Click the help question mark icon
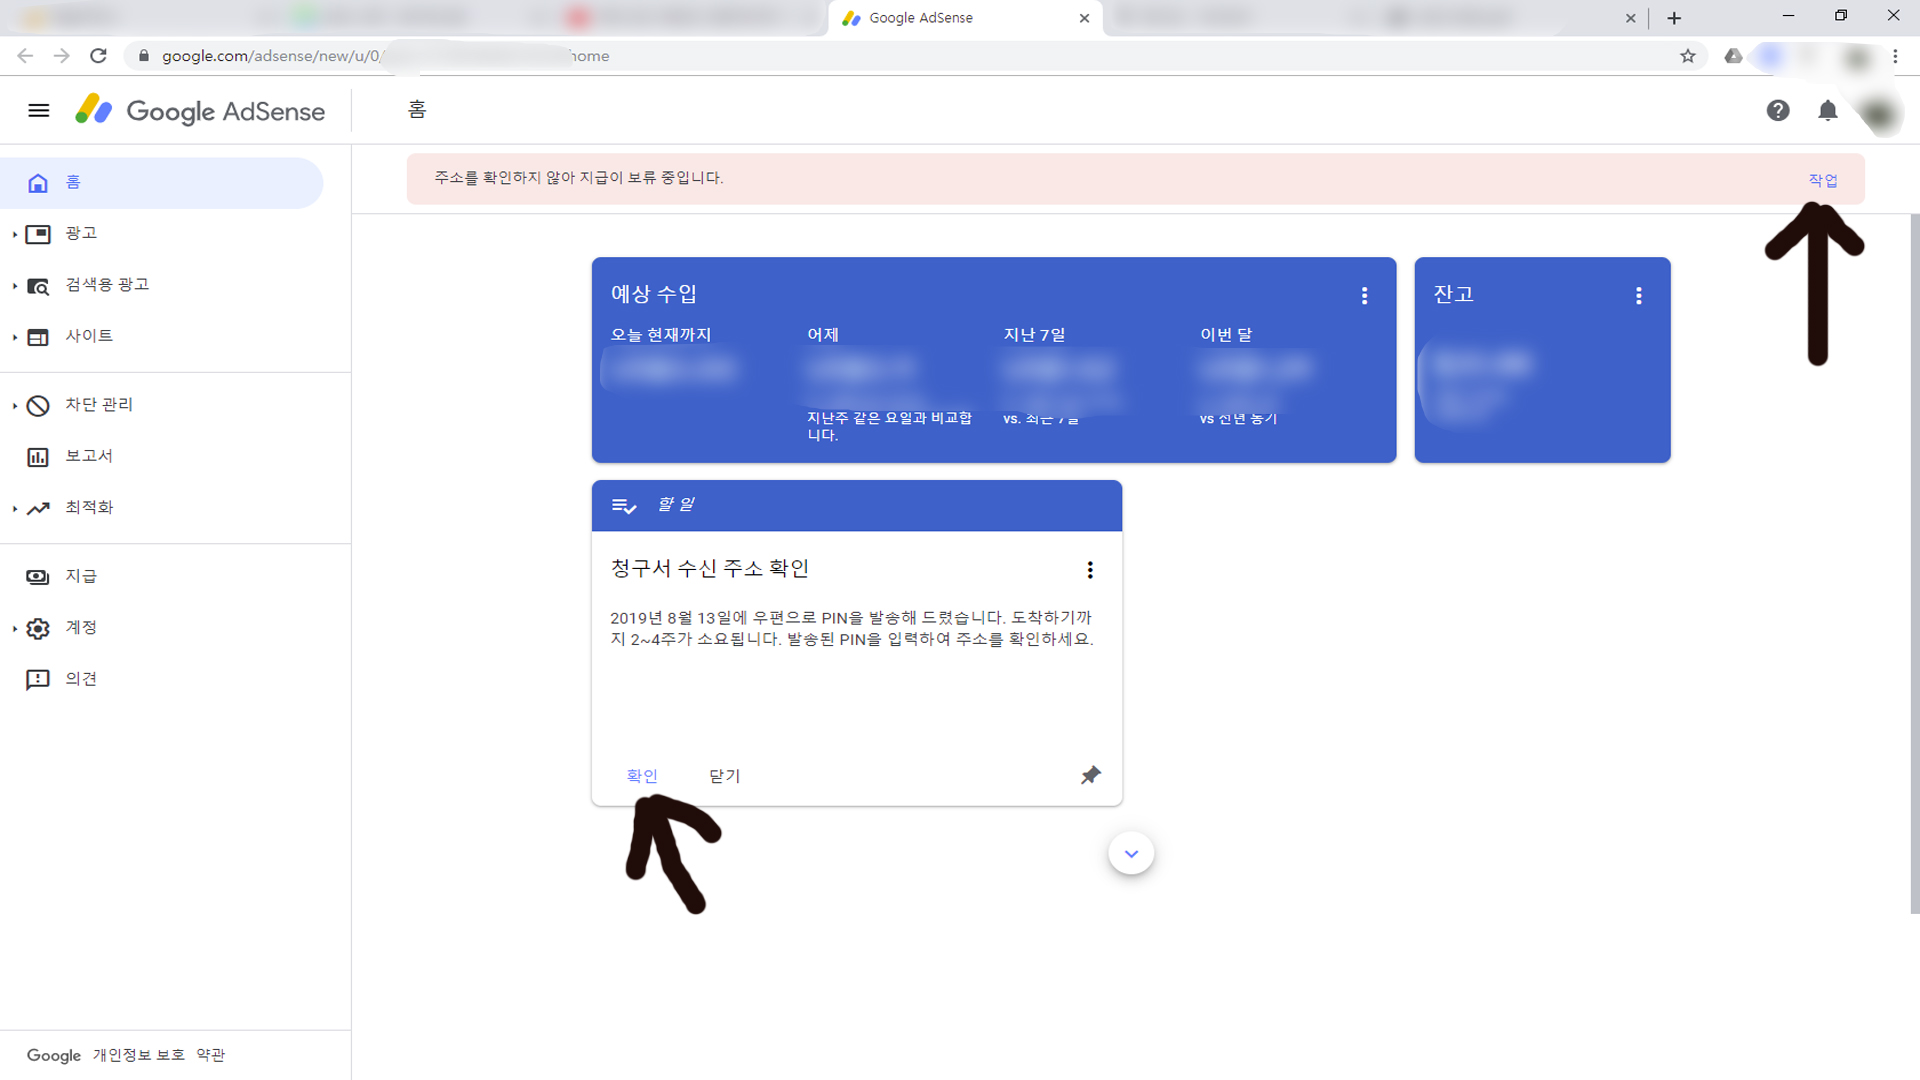This screenshot has width=1920, height=1080. 1777,110
